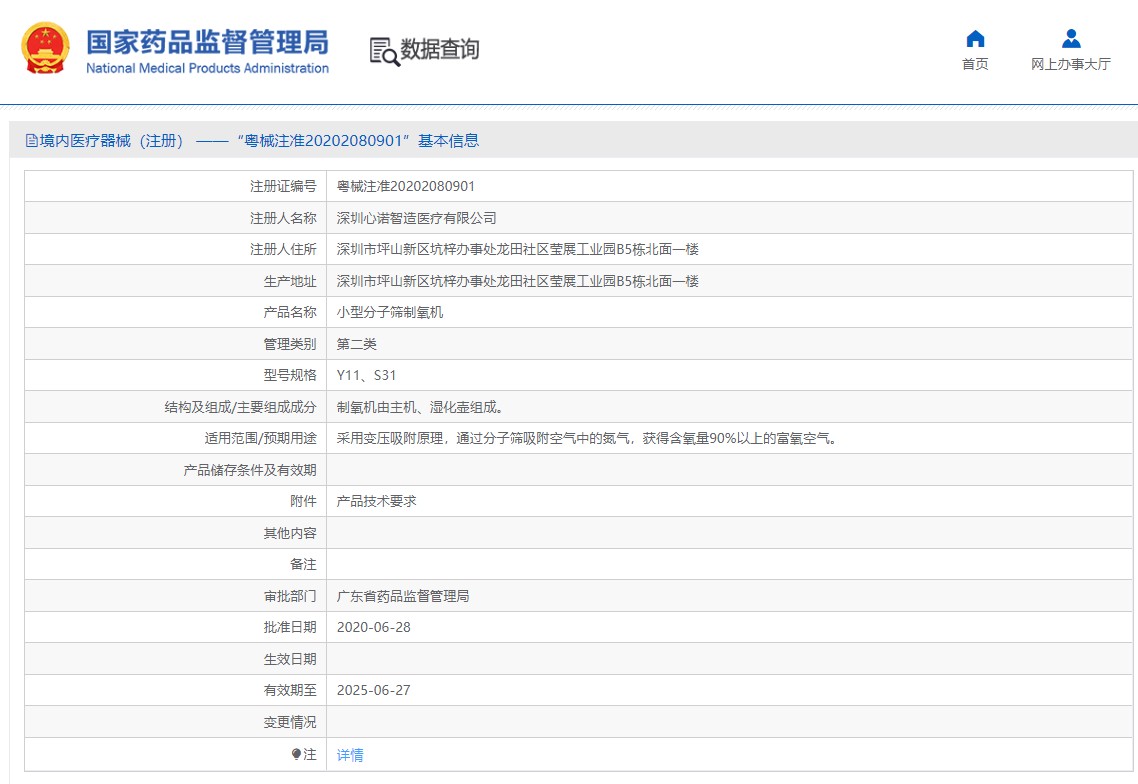Click the document icon before 境内医疗器械
Image resolution: width=1138 pixels, height=784 pixels.
click(32, 141)
